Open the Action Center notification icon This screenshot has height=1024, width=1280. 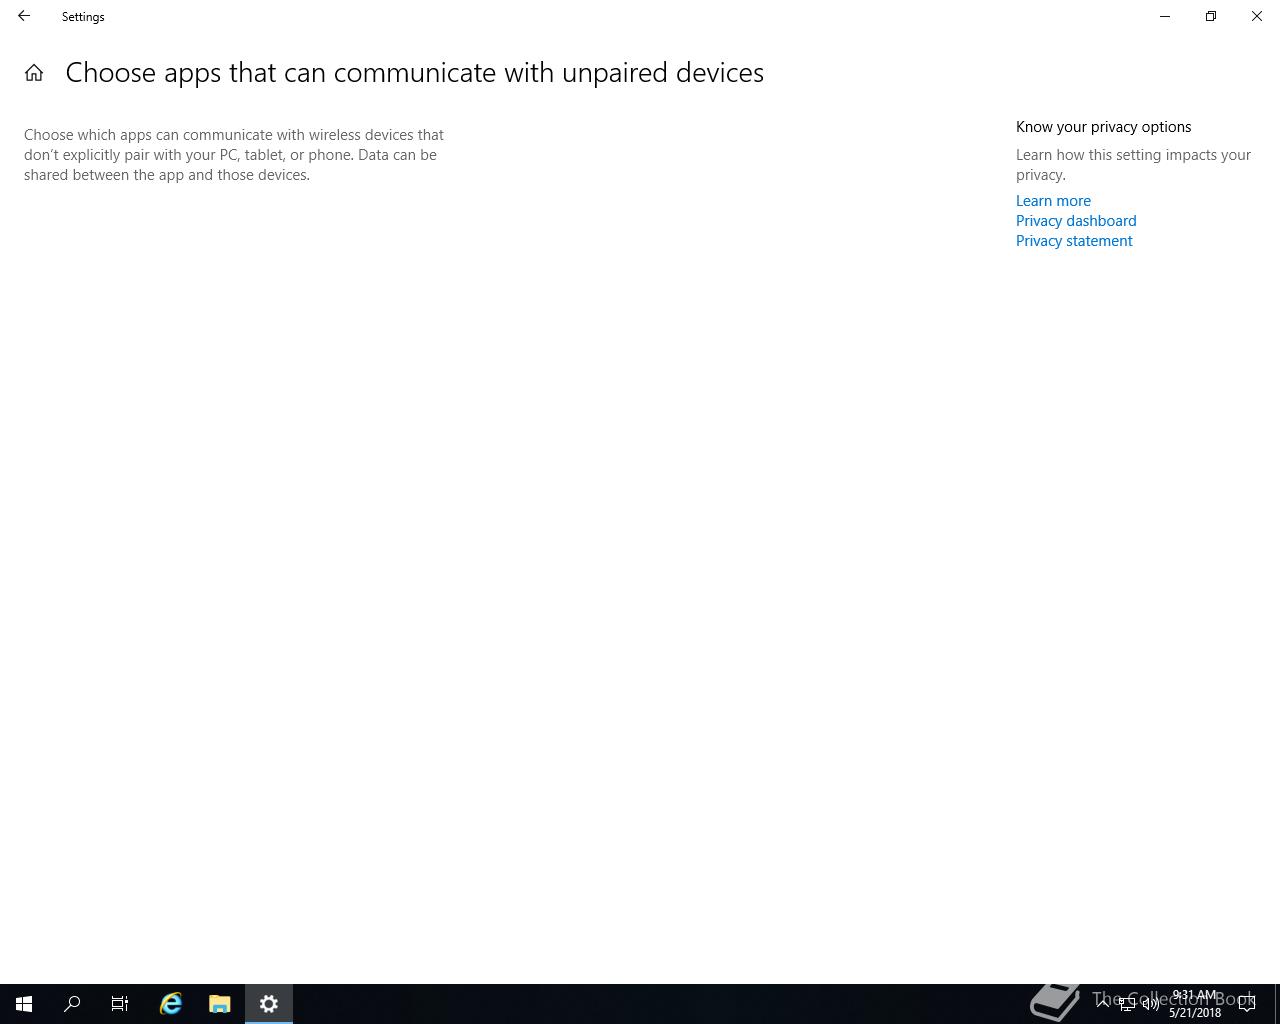tap(1247, 1004)
